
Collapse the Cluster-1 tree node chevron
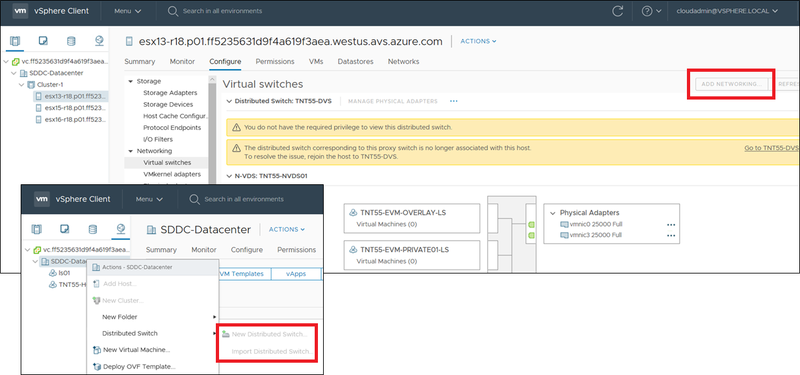pos(21,85)
